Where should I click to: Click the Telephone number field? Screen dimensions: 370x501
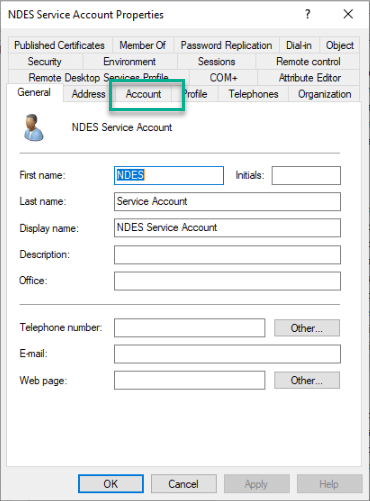pyautogui.click(x=190, y=328)
